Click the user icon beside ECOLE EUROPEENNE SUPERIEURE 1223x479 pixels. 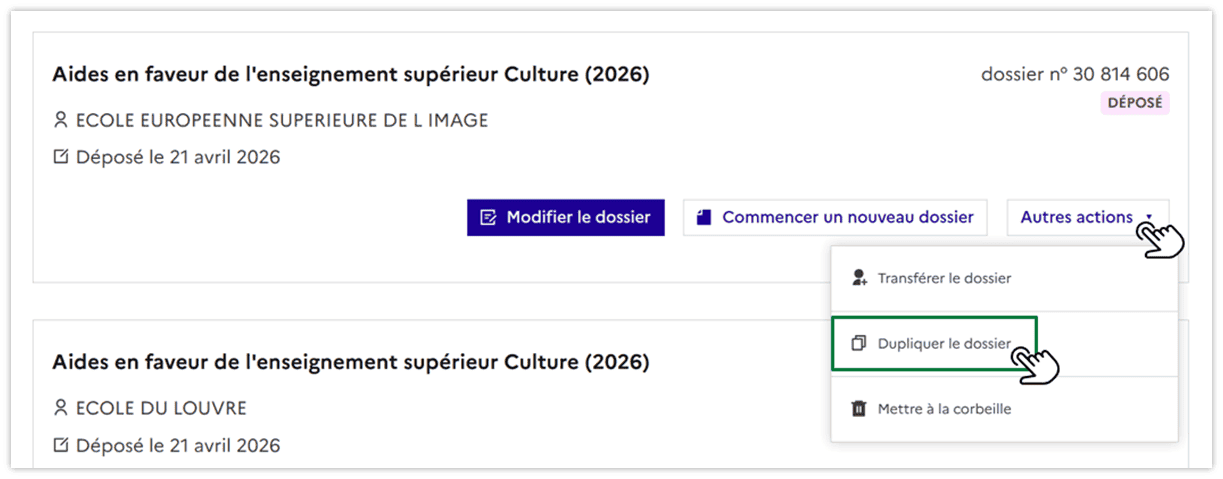click(x=61, y=121)
